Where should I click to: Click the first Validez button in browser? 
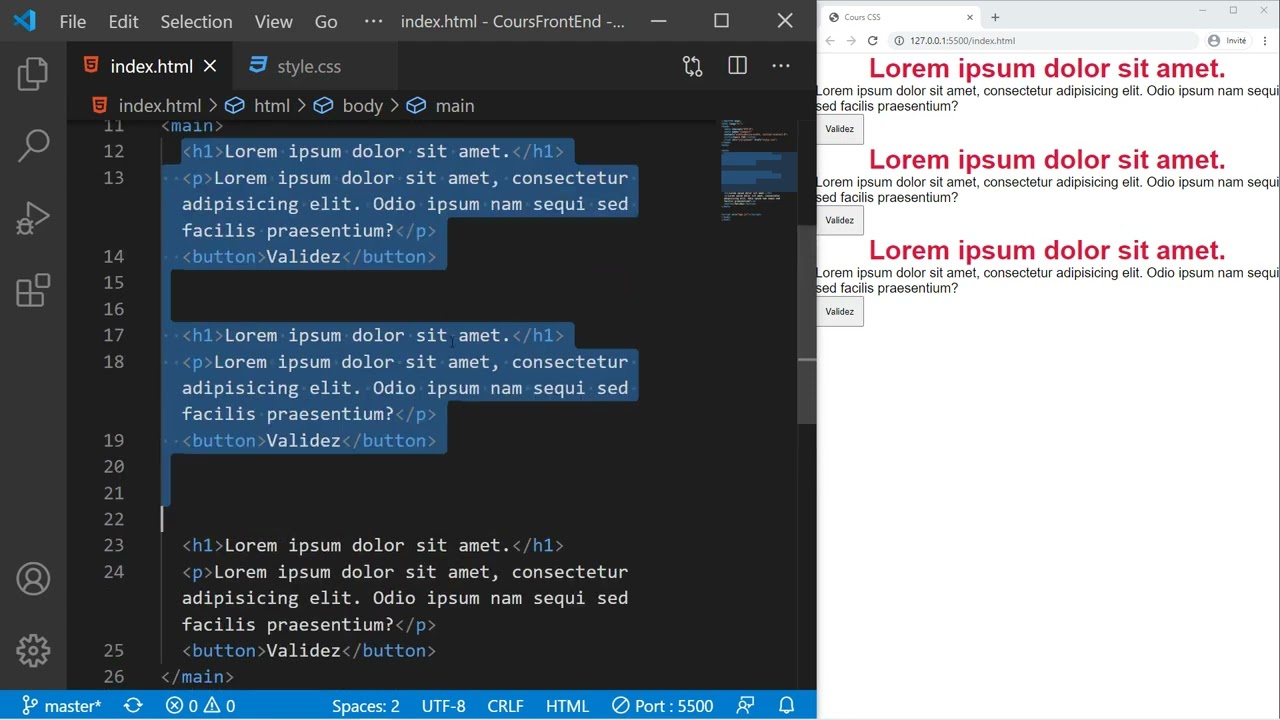[x=840, y=129]
